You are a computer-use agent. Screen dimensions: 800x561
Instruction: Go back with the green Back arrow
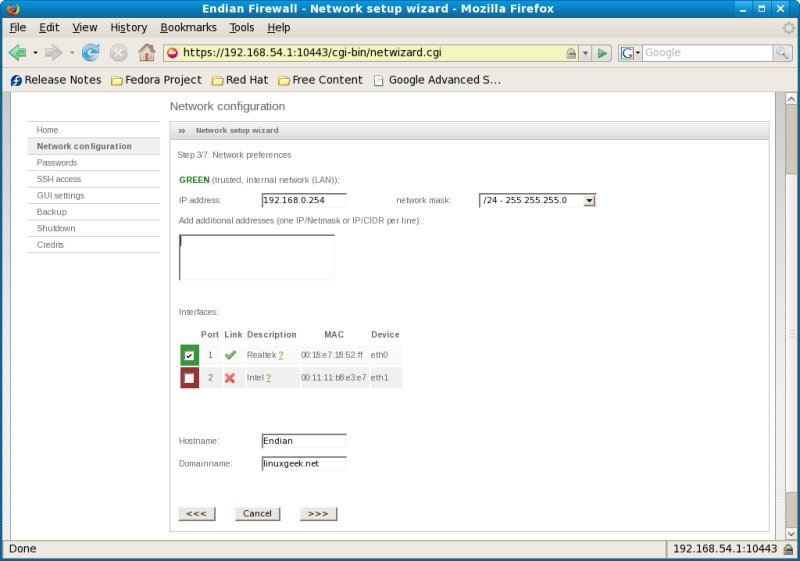17,52
